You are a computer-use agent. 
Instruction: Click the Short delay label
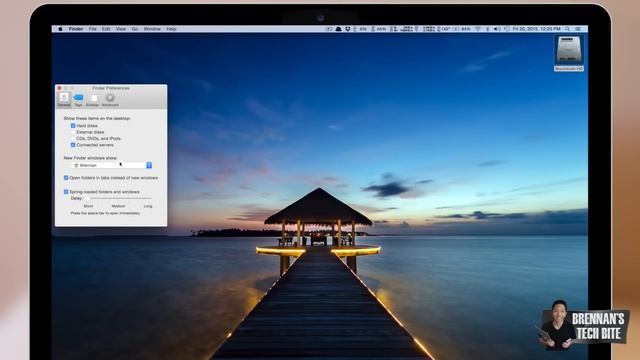(x=88, y=206)
